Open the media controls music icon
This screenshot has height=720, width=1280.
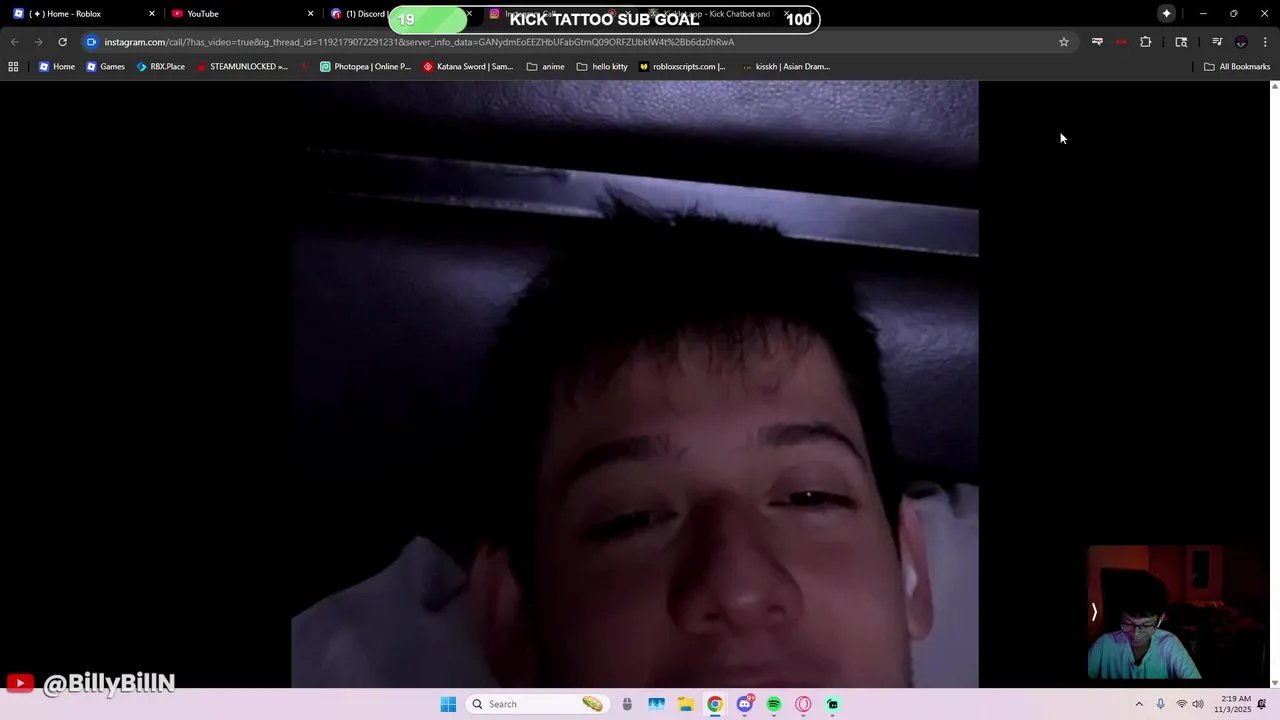(1217, 42)
